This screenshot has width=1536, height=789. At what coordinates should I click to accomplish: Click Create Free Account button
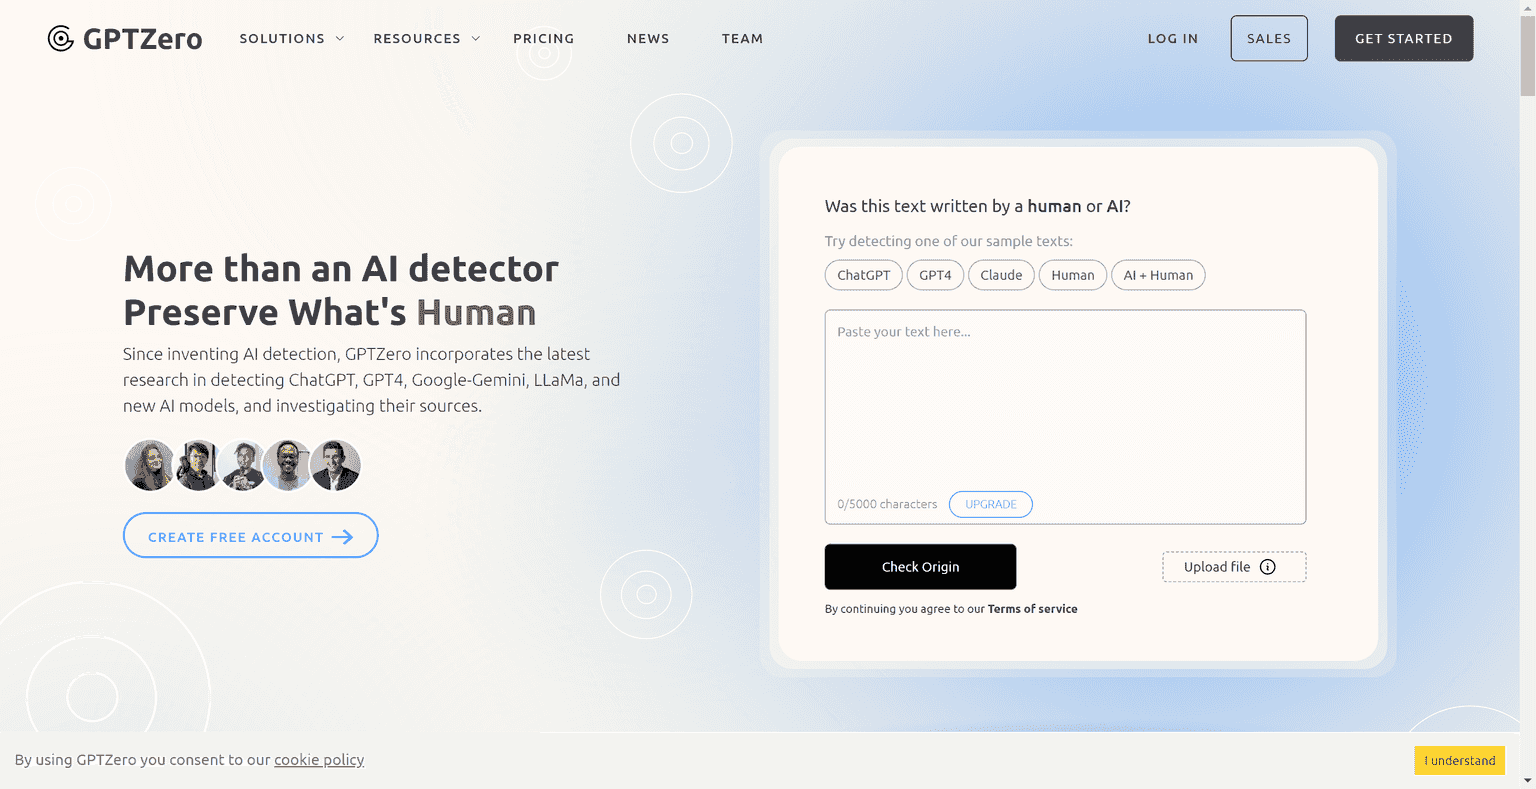click(251, 535)
